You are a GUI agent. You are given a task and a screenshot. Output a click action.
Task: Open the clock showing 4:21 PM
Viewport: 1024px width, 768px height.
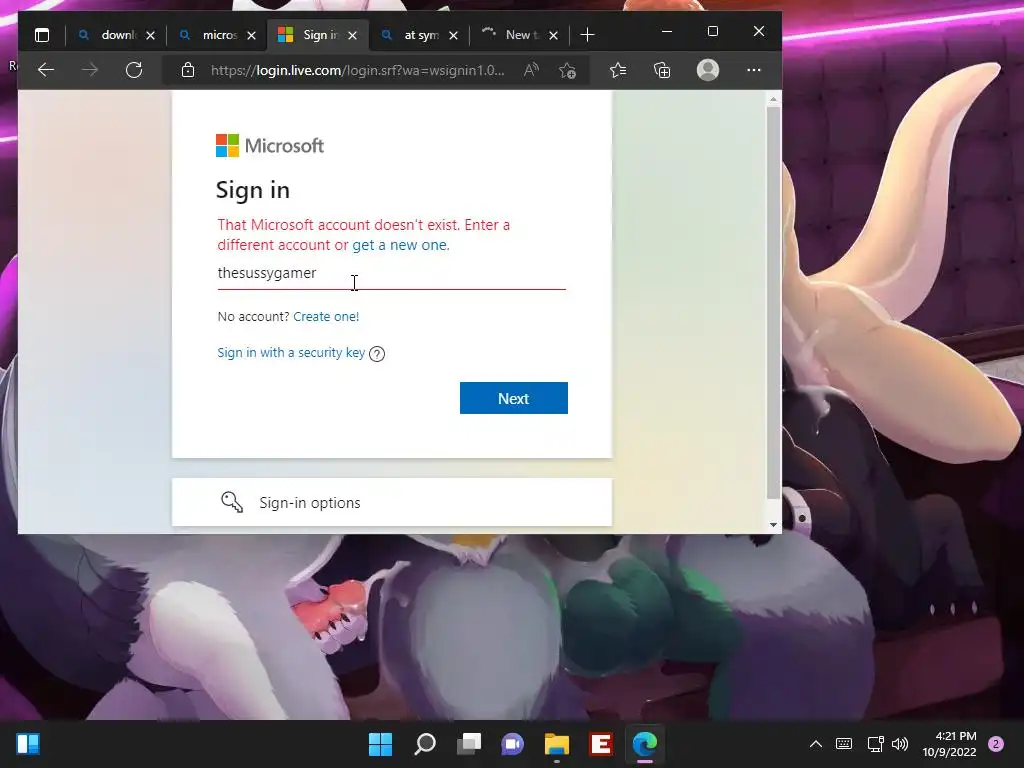point(949,744)
